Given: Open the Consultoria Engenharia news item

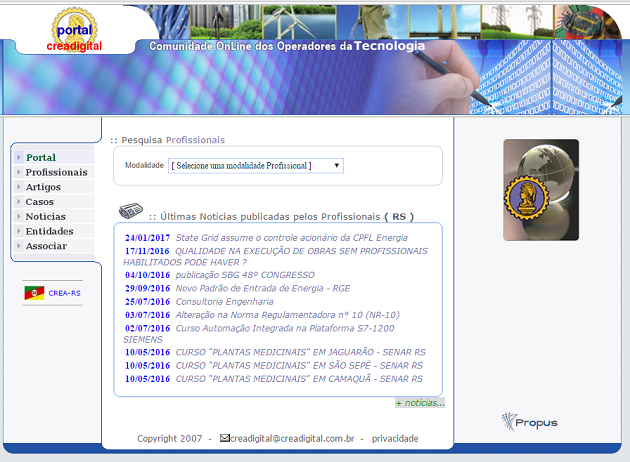Looking at the screenshot, I should [x=225, y=301].
